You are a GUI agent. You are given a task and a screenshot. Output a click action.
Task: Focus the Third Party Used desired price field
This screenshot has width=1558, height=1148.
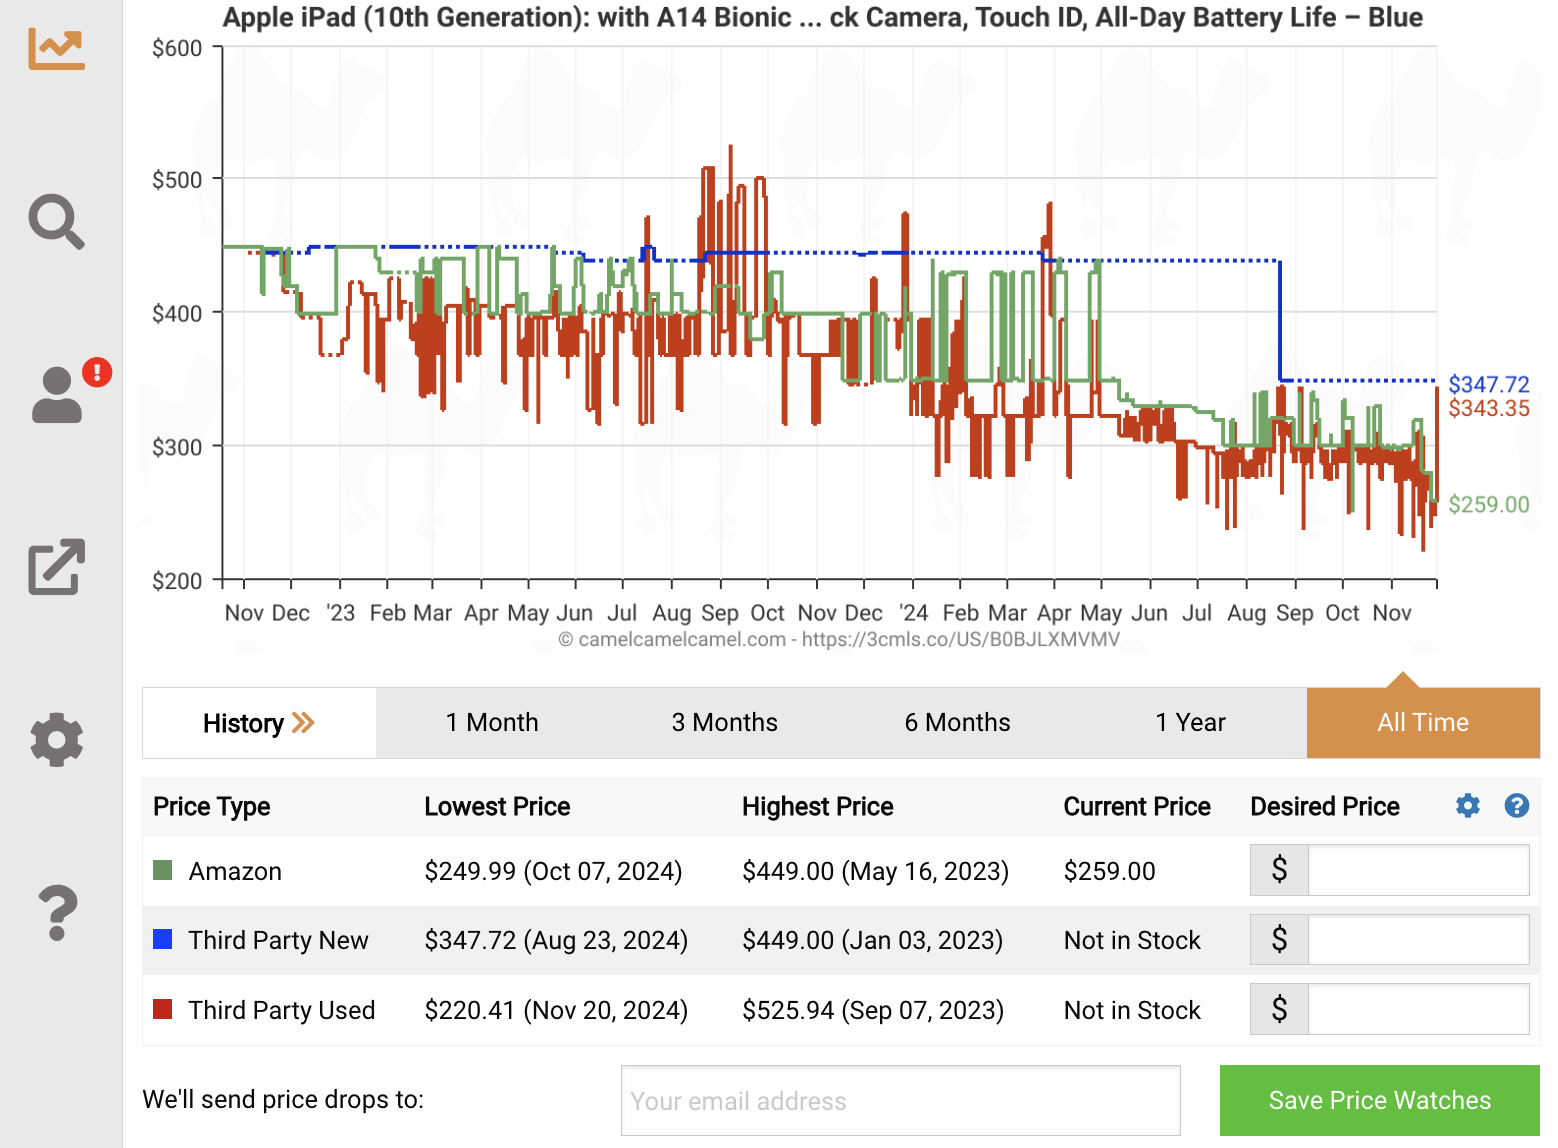point(1418,1009)
